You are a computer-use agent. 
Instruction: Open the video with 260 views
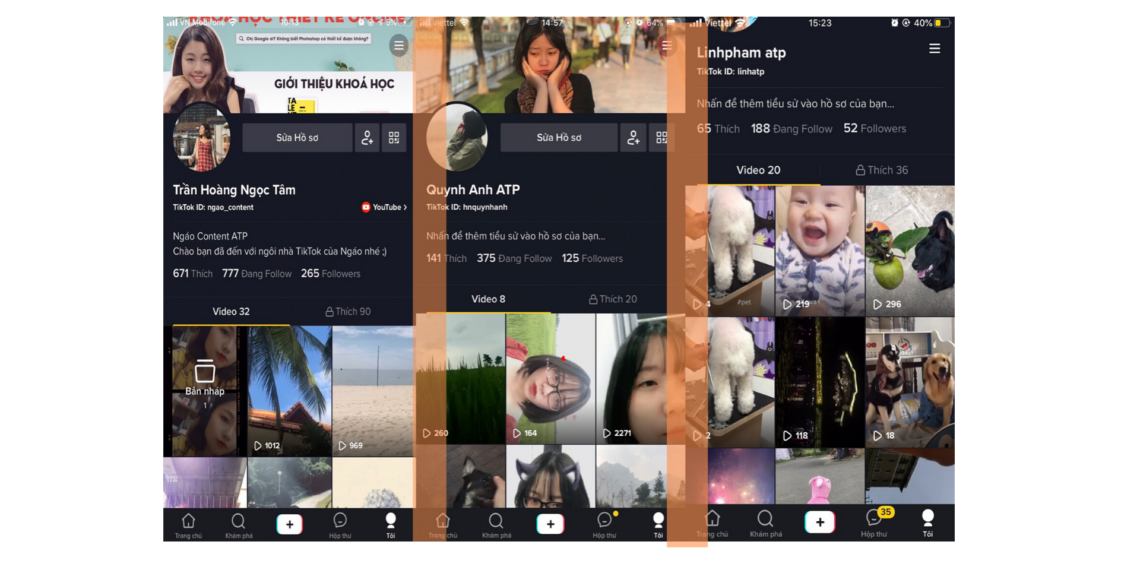pyautogui.click(x=459, y=378)
